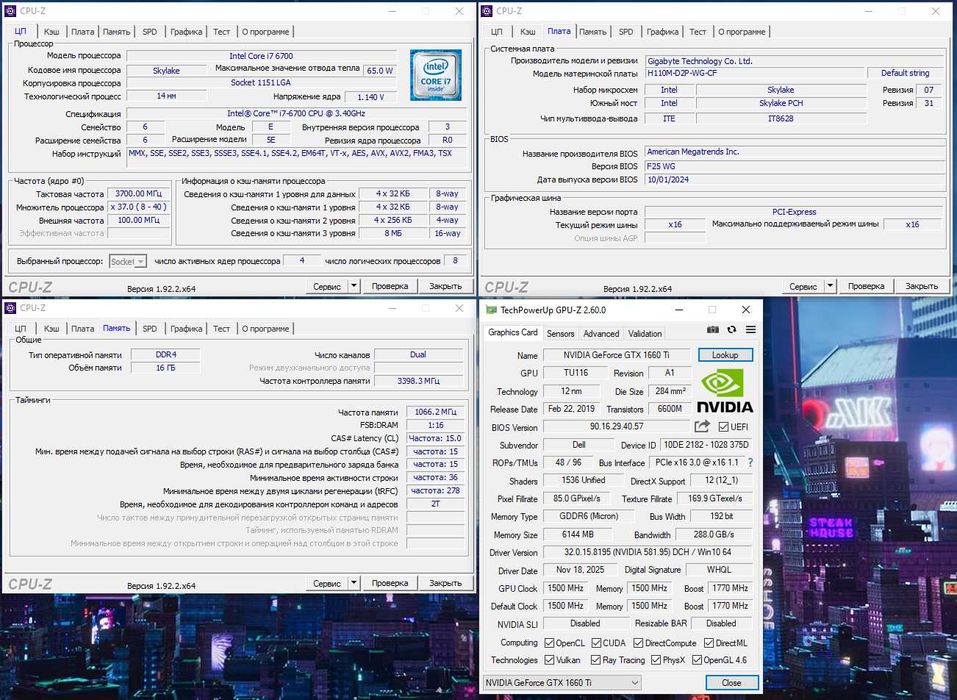Click the Skylake code name value in CPU window
The width and height of the screenshot is (957, 700).
point(166,71)
